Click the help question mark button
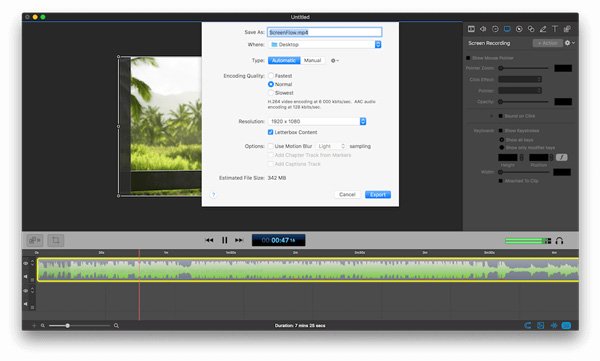Image resolution: width=600 pixels, height=361 pixels. click(214, 195)
